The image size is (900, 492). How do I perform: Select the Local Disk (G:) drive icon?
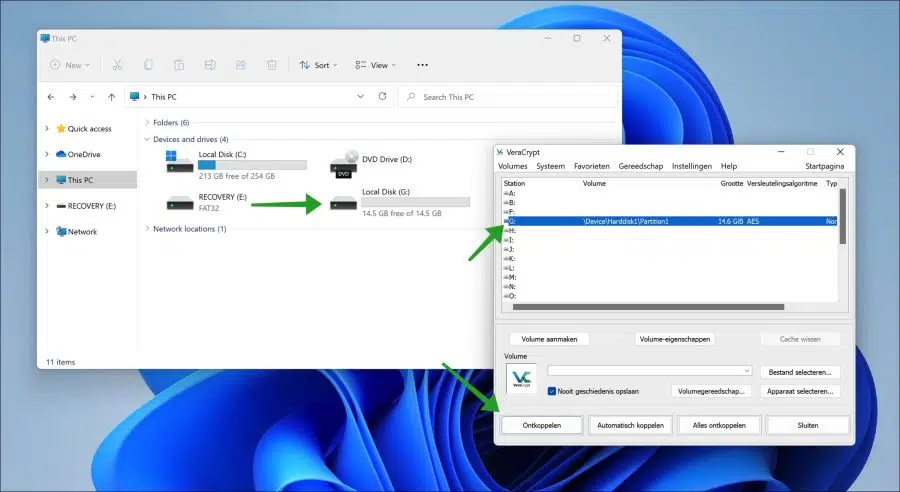tap(344, 203)
